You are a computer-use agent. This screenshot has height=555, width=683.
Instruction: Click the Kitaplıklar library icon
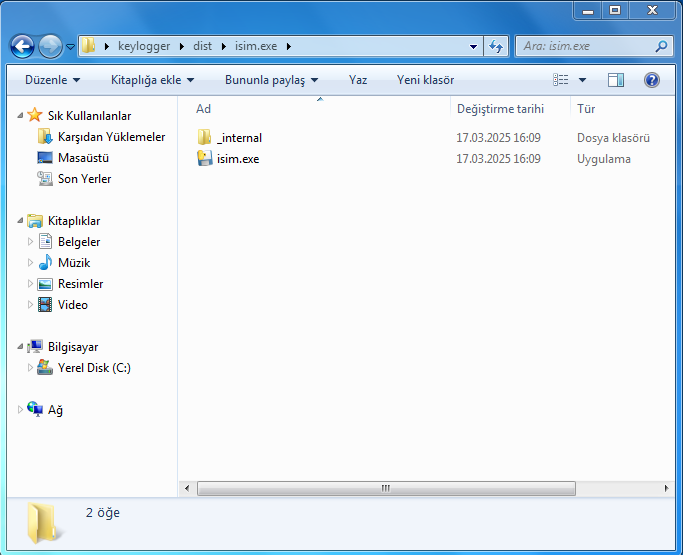(34, 220)
